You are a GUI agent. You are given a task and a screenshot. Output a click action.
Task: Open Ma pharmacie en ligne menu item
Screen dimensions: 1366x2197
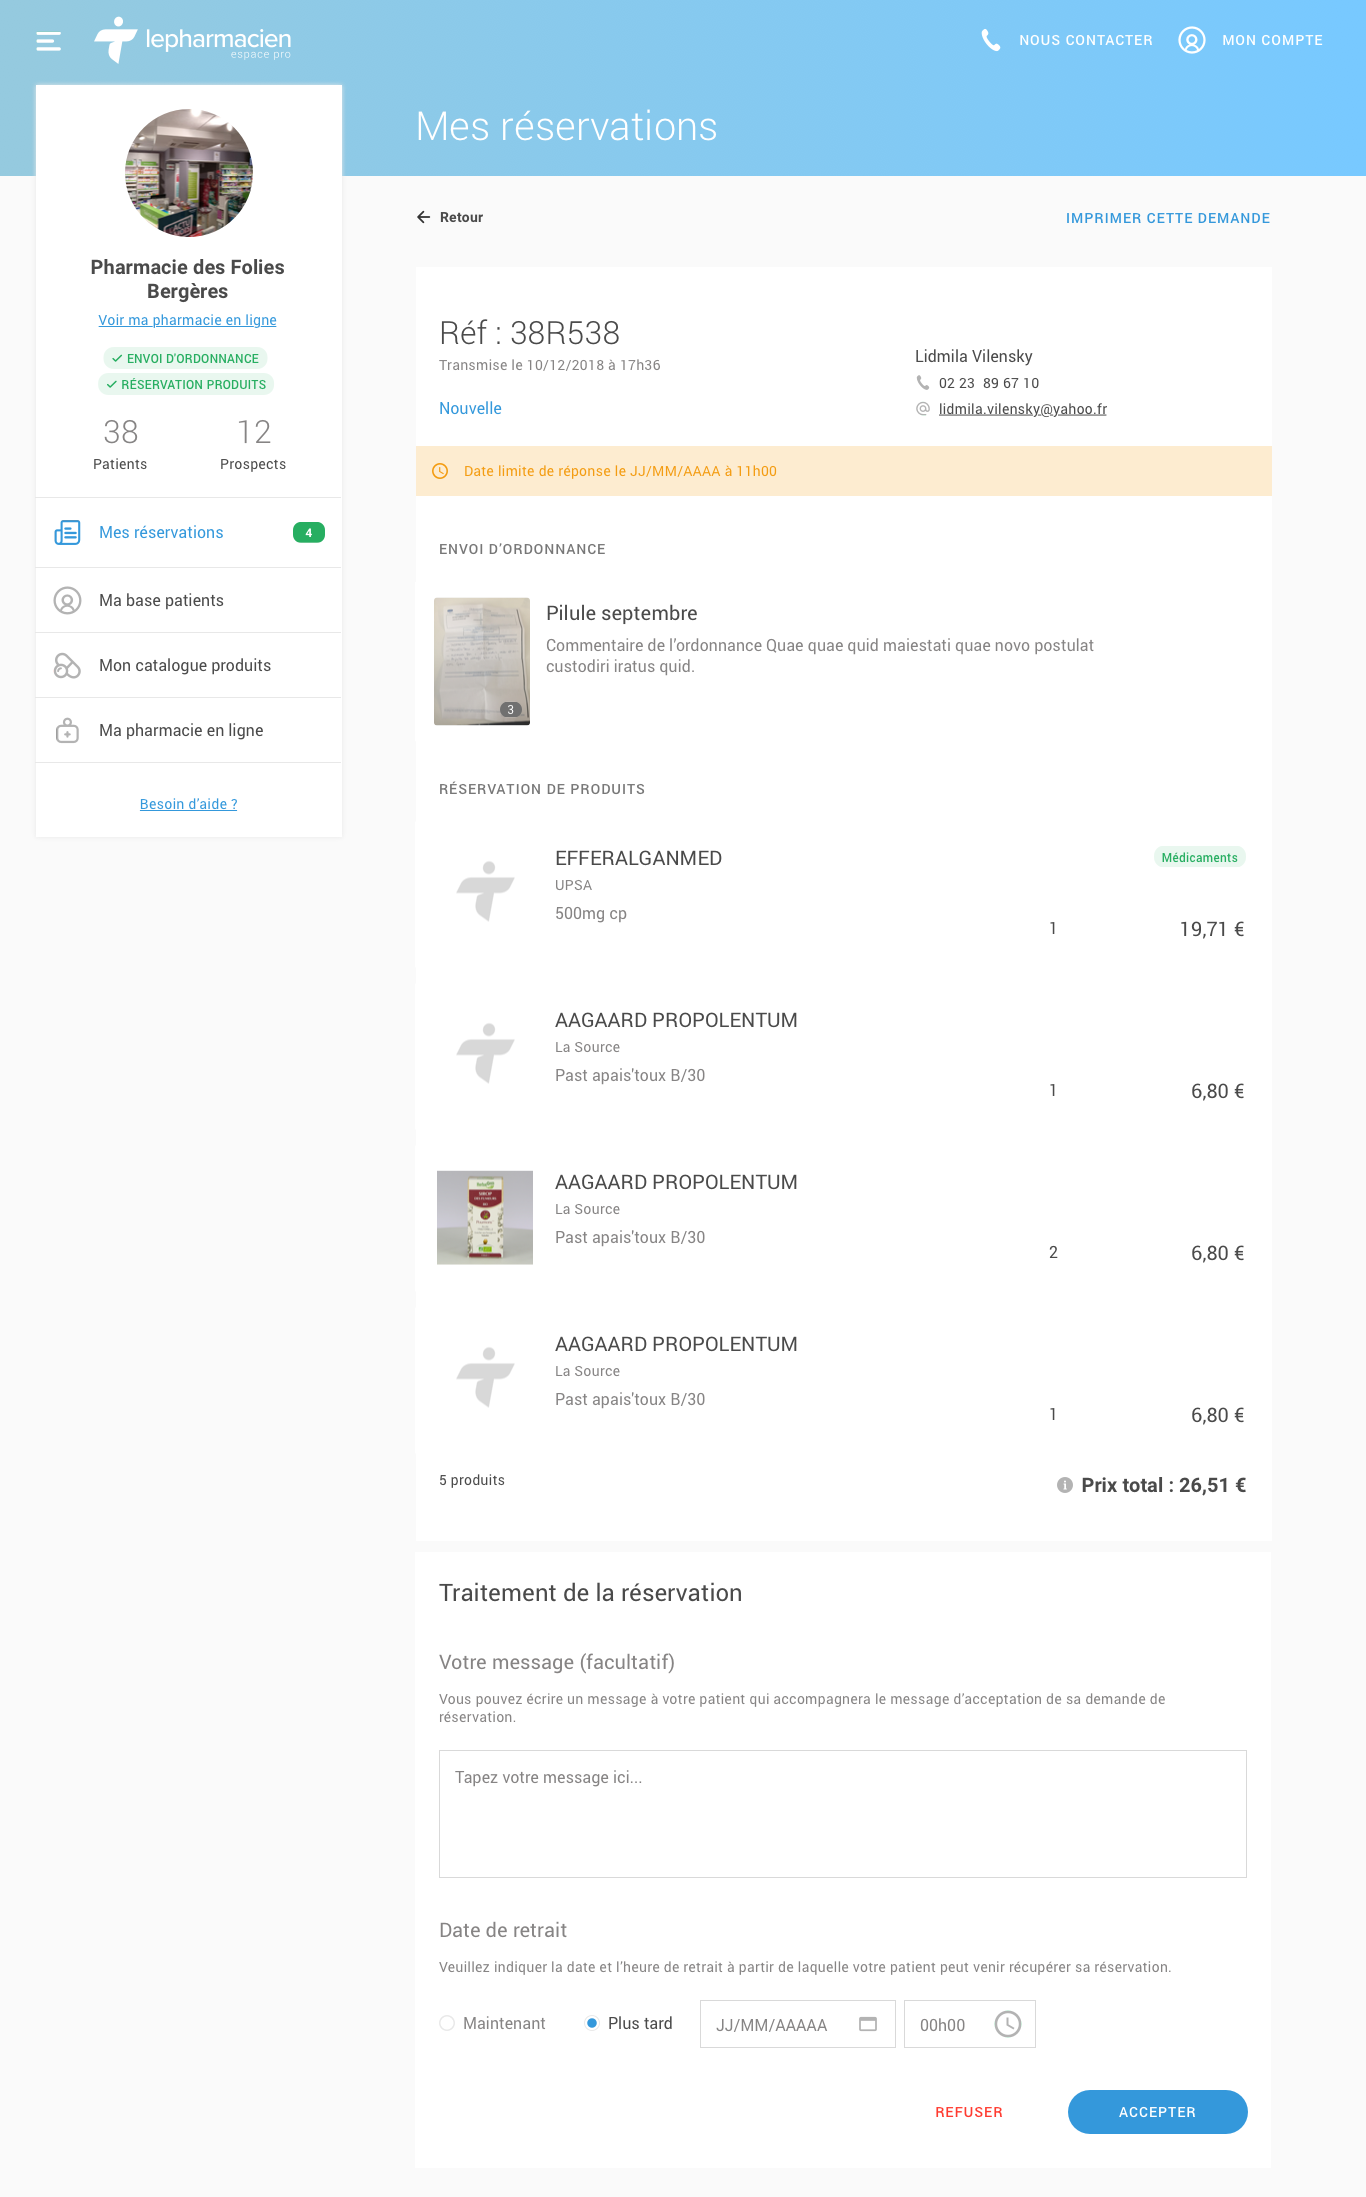point(189,730)
